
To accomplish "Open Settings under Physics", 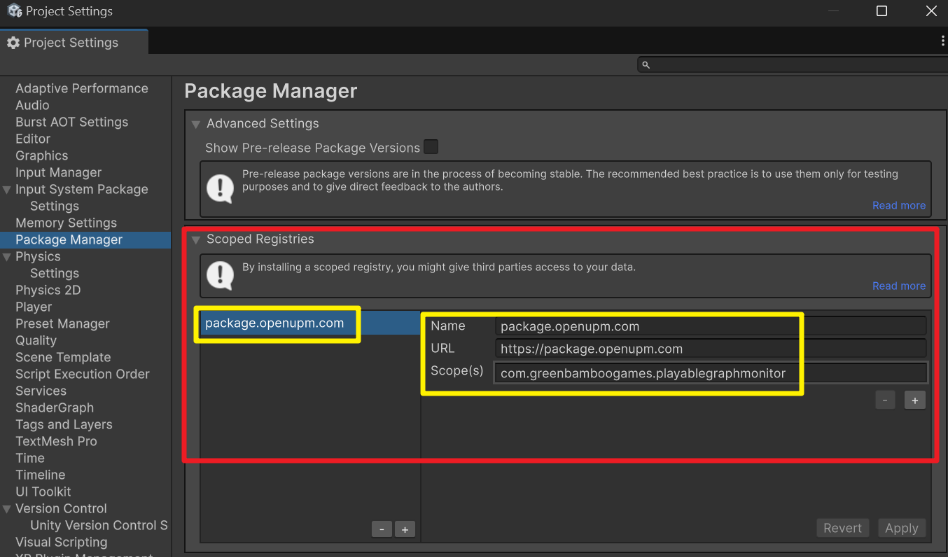I will coord(54,273).
